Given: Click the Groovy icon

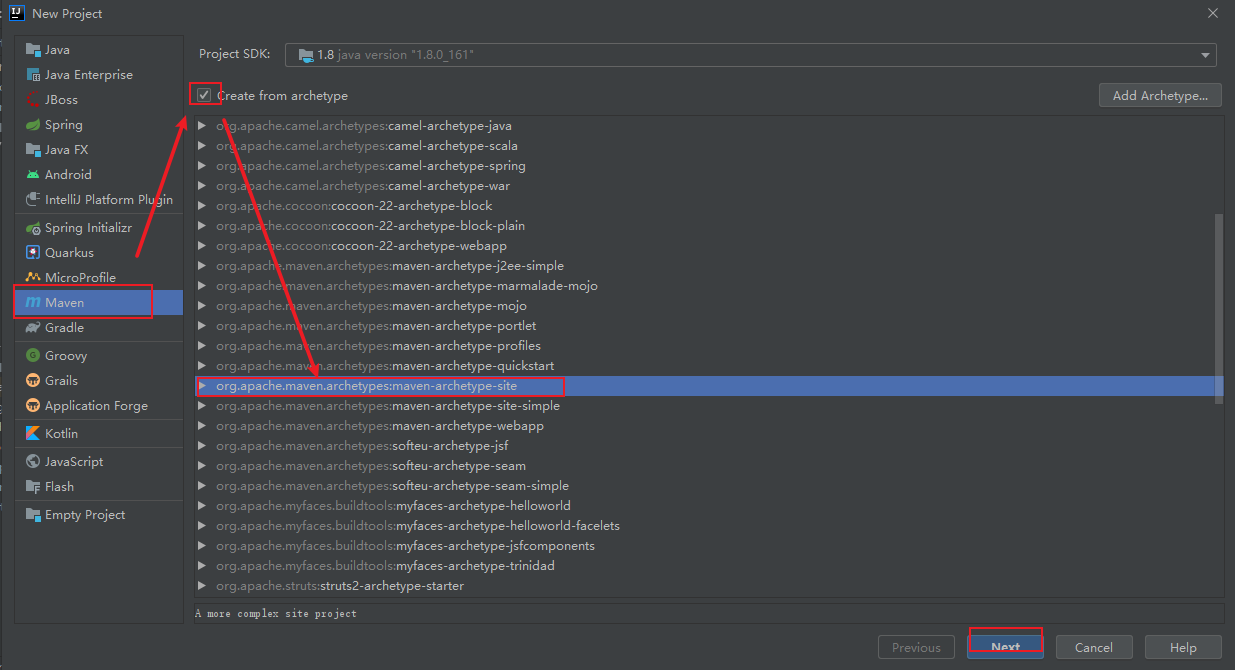Looking at the screenshot, I should click(33, 356).
